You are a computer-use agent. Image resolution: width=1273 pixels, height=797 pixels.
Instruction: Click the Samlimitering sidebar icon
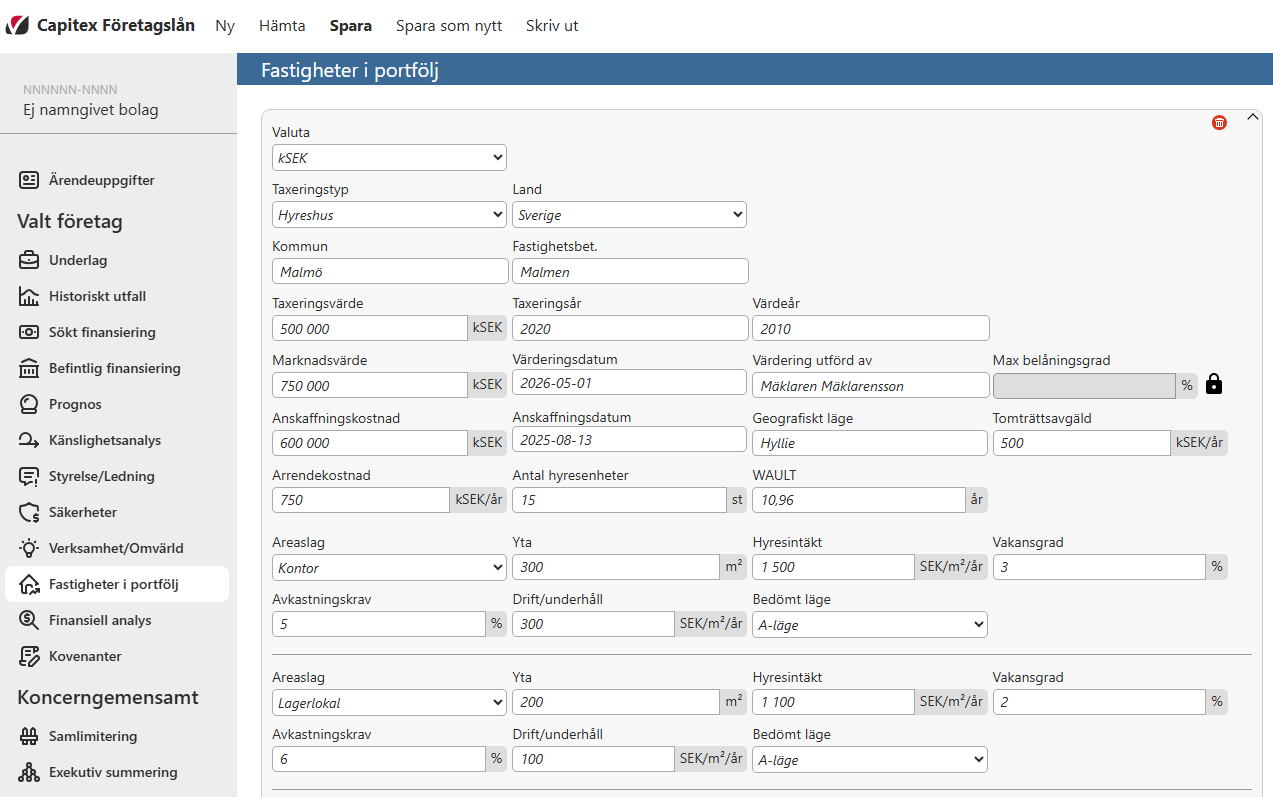click(29, 736)
